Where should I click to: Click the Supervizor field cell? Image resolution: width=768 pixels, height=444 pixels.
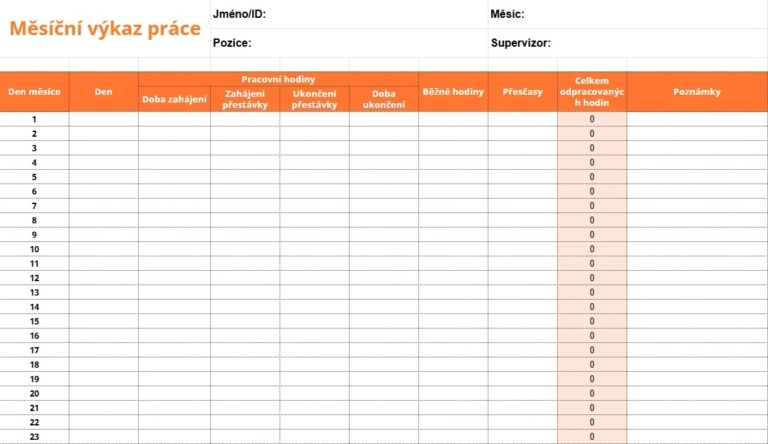pyautogui.click(x=627, y=43)
